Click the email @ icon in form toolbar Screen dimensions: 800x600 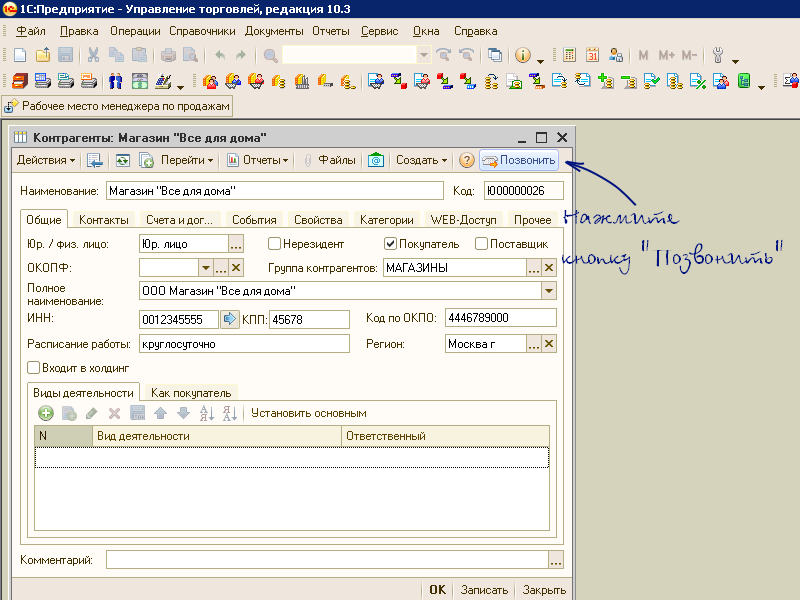point(376,161)
